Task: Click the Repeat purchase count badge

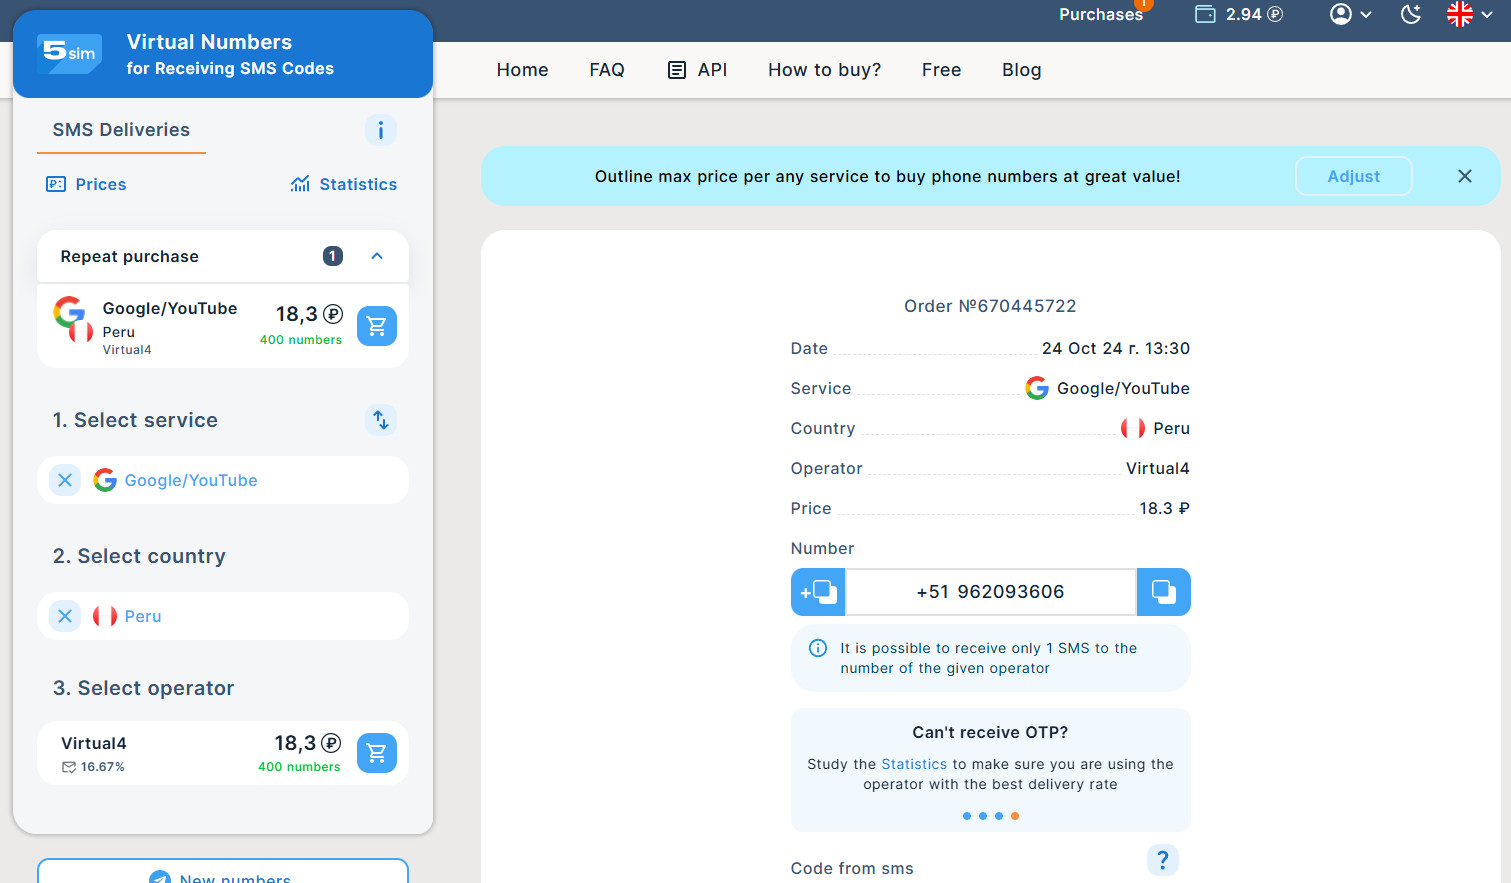Action: (x=333, y=256)
